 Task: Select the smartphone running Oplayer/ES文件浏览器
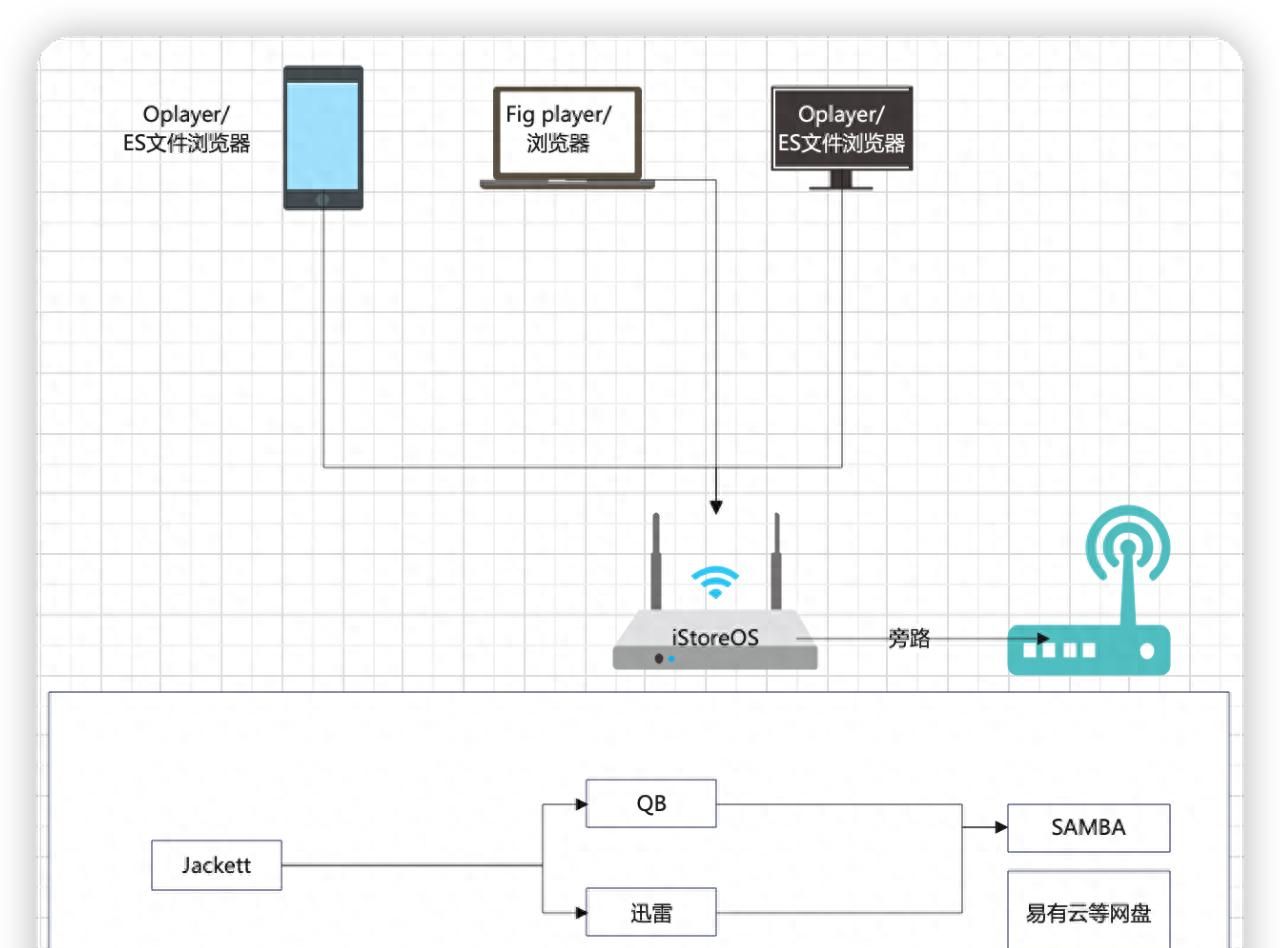click(322, 138)
